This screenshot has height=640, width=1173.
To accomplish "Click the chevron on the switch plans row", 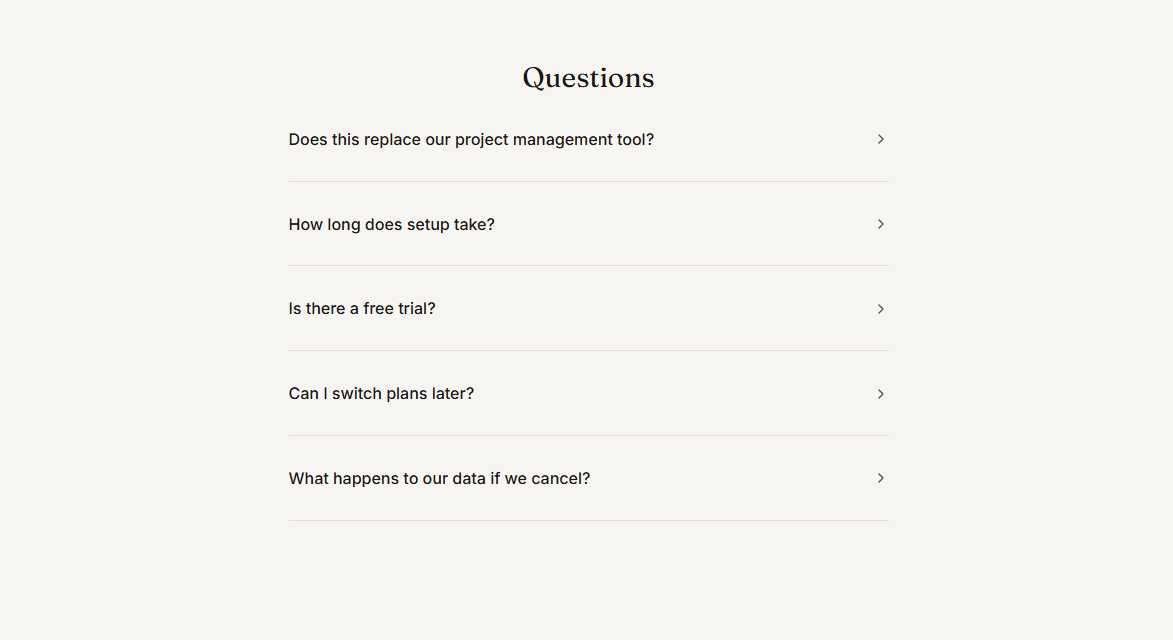I will tap(880, 394).
